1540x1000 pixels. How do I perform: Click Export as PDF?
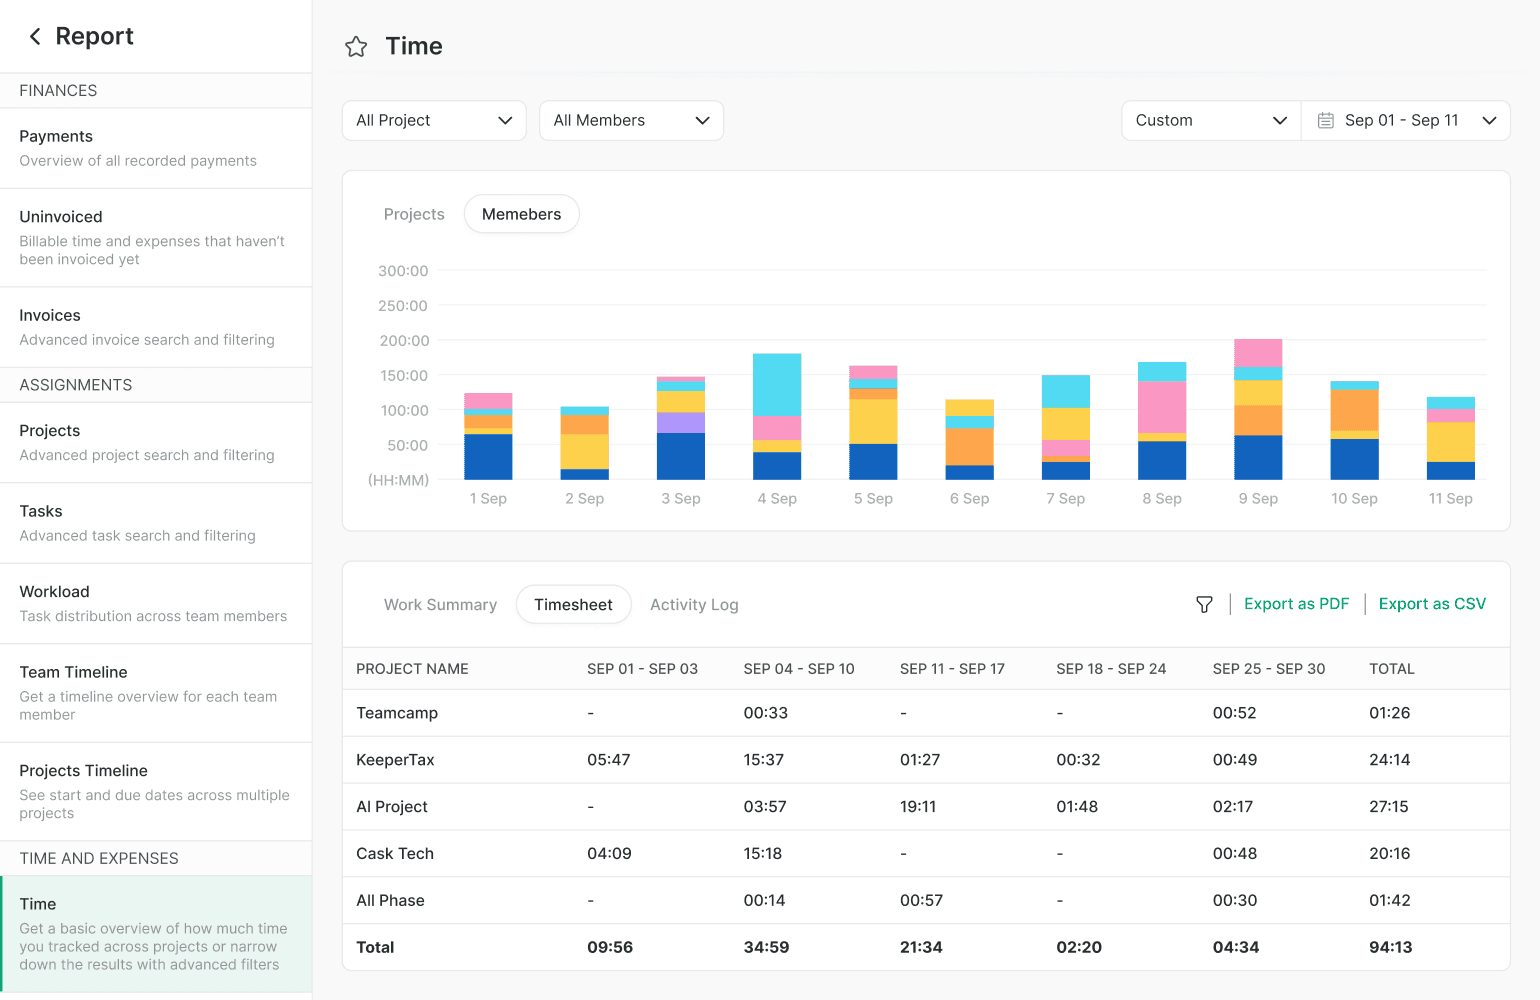point(1296,604)
